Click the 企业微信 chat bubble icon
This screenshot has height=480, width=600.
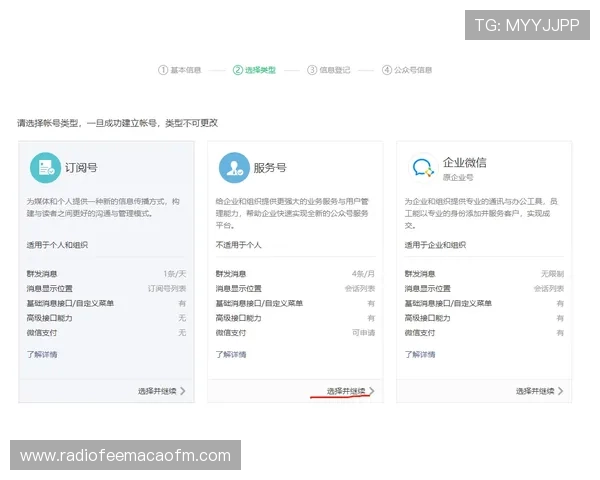(x=422, y=168)
